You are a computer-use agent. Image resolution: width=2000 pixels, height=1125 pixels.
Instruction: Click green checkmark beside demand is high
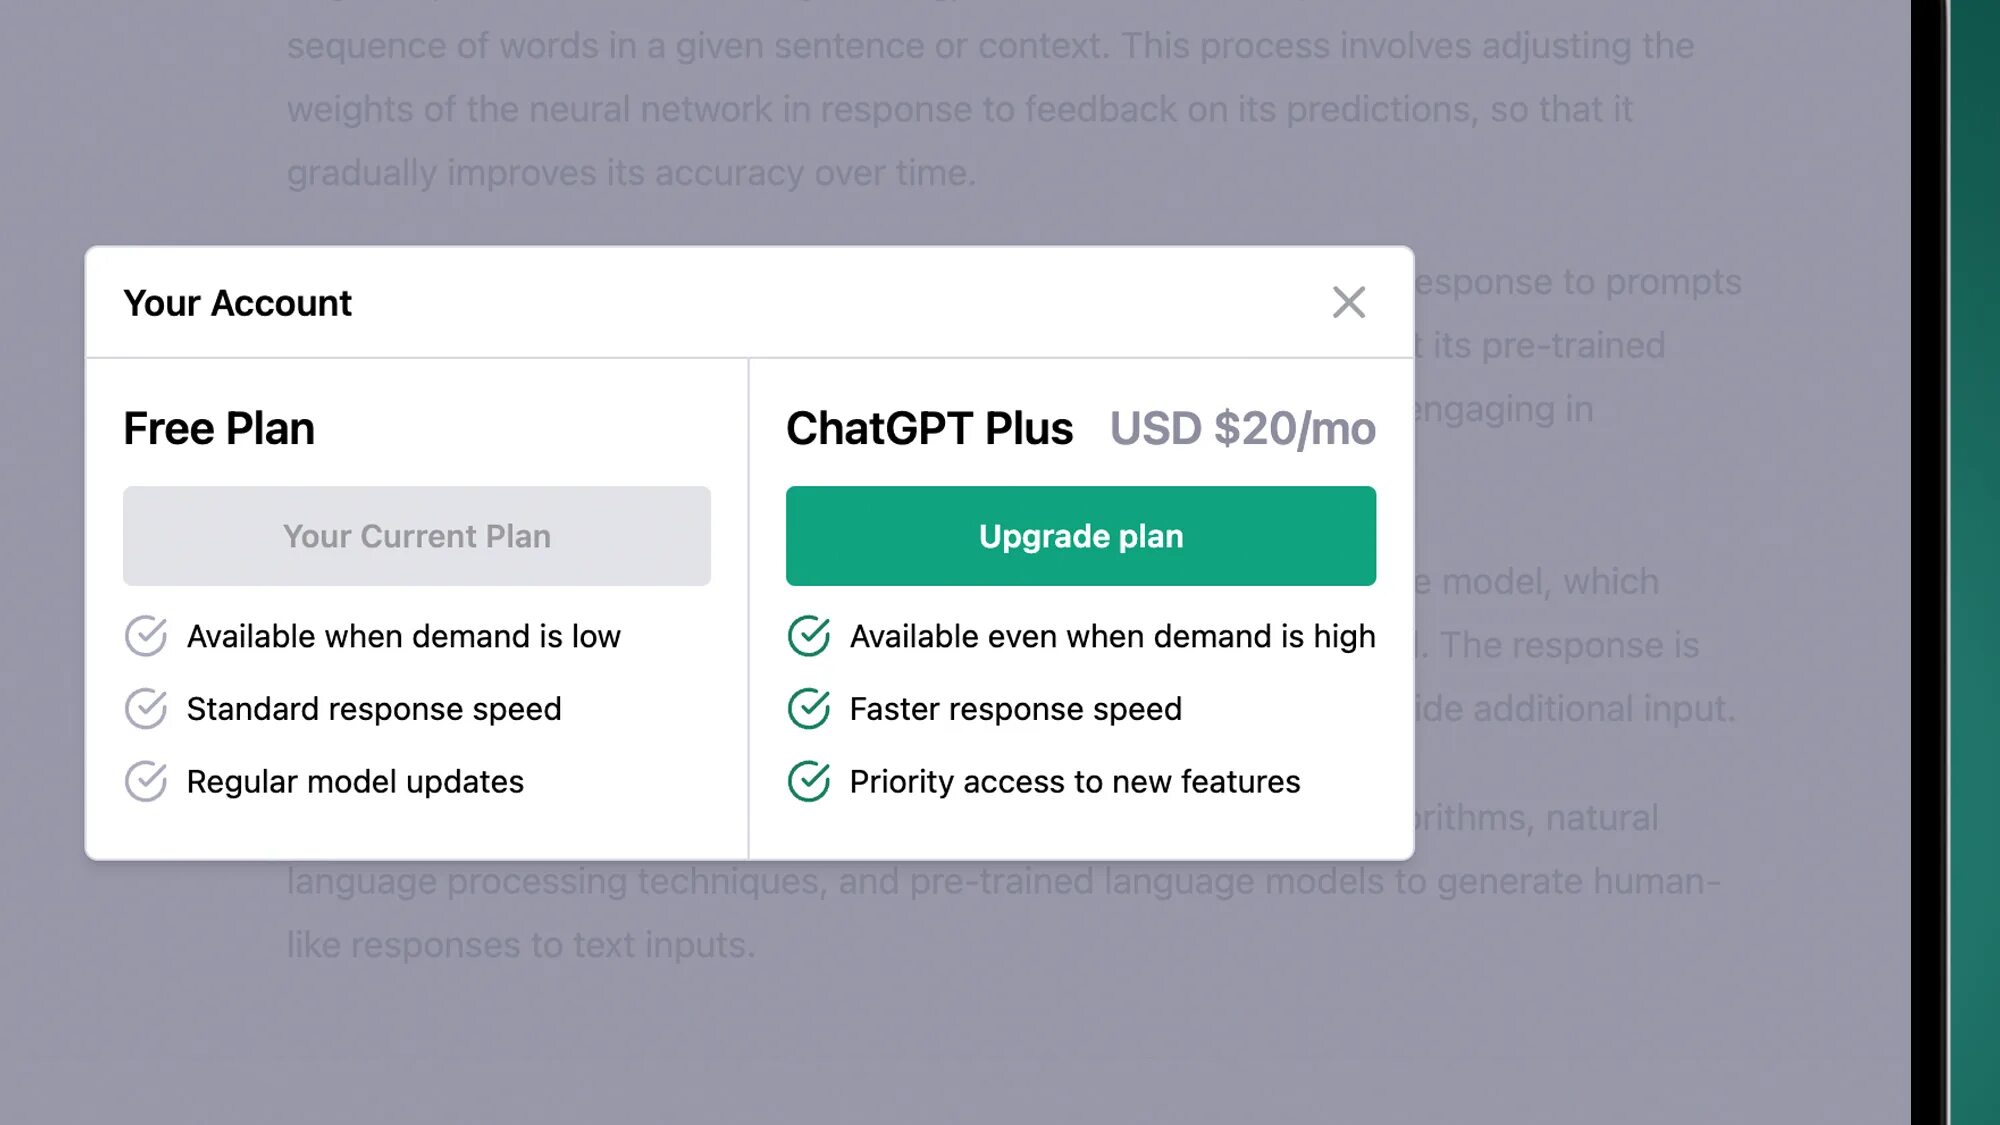tap(809, 636)
